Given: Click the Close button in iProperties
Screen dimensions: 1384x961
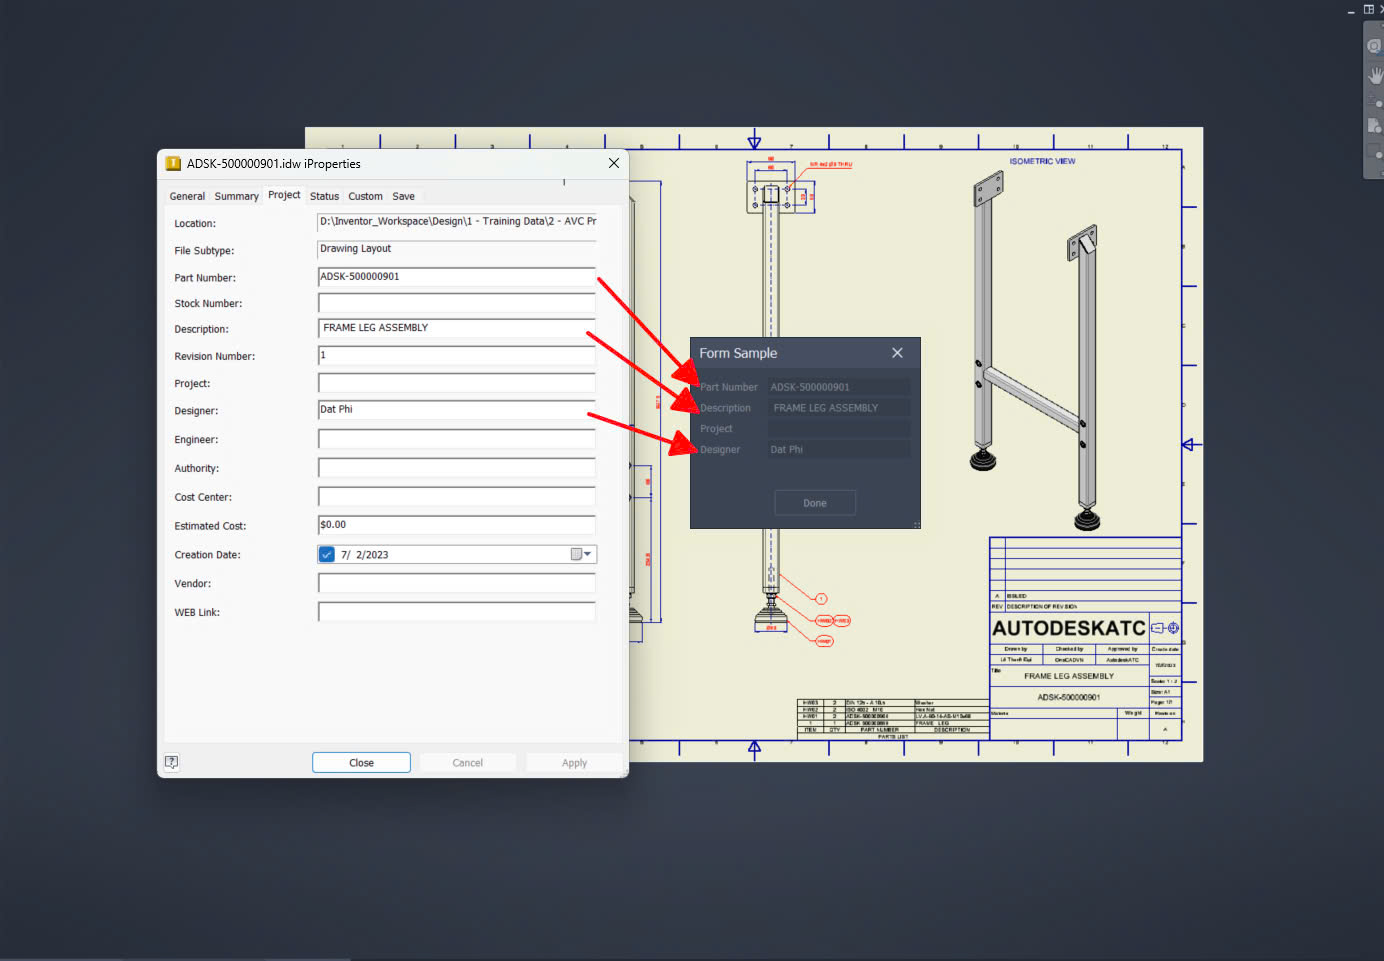Looking at the screenshot, I should tap(361, 763).
